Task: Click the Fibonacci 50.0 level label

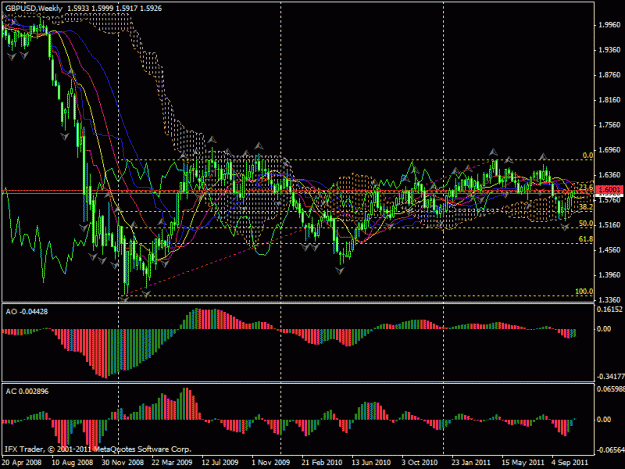Action: click(x=586, y=224)
